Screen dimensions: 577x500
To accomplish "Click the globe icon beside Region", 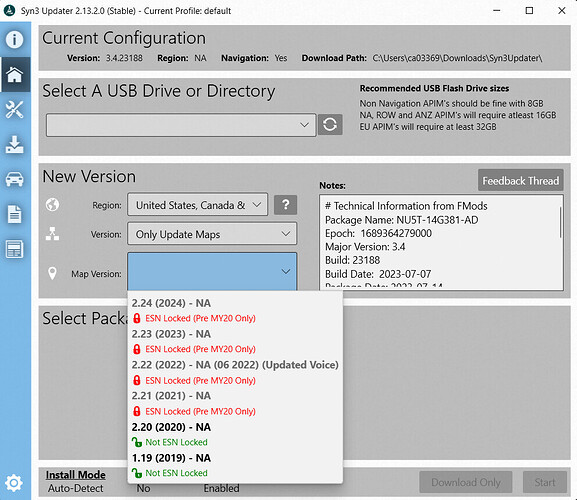I will (52, 204).
